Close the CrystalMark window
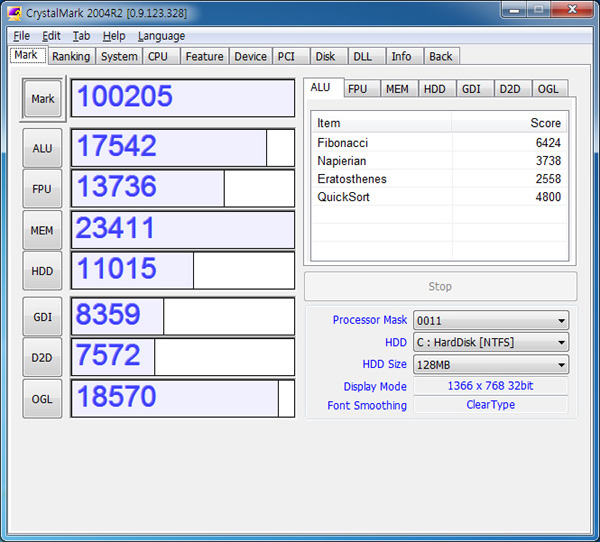This screenshot has width=600, height=542. point(573,9)
